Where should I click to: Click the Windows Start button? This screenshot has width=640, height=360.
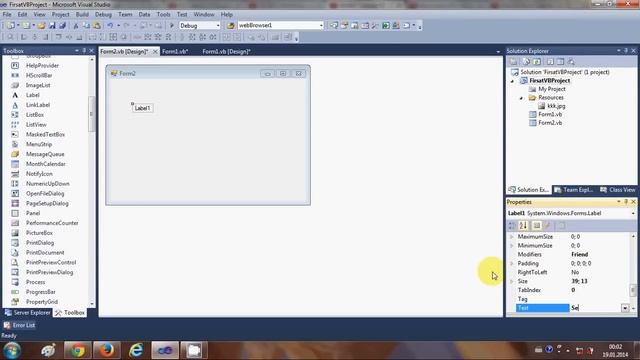[x=12, y=351]
